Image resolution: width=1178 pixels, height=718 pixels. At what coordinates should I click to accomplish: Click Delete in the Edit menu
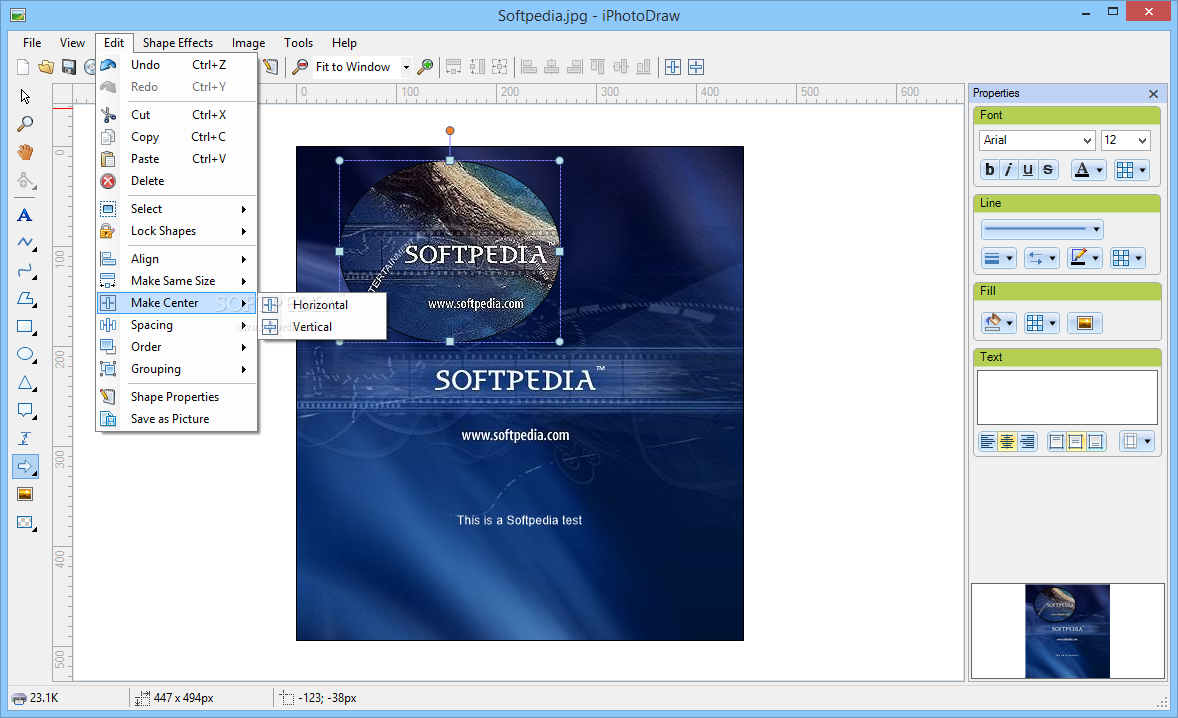tap(177, 181)
